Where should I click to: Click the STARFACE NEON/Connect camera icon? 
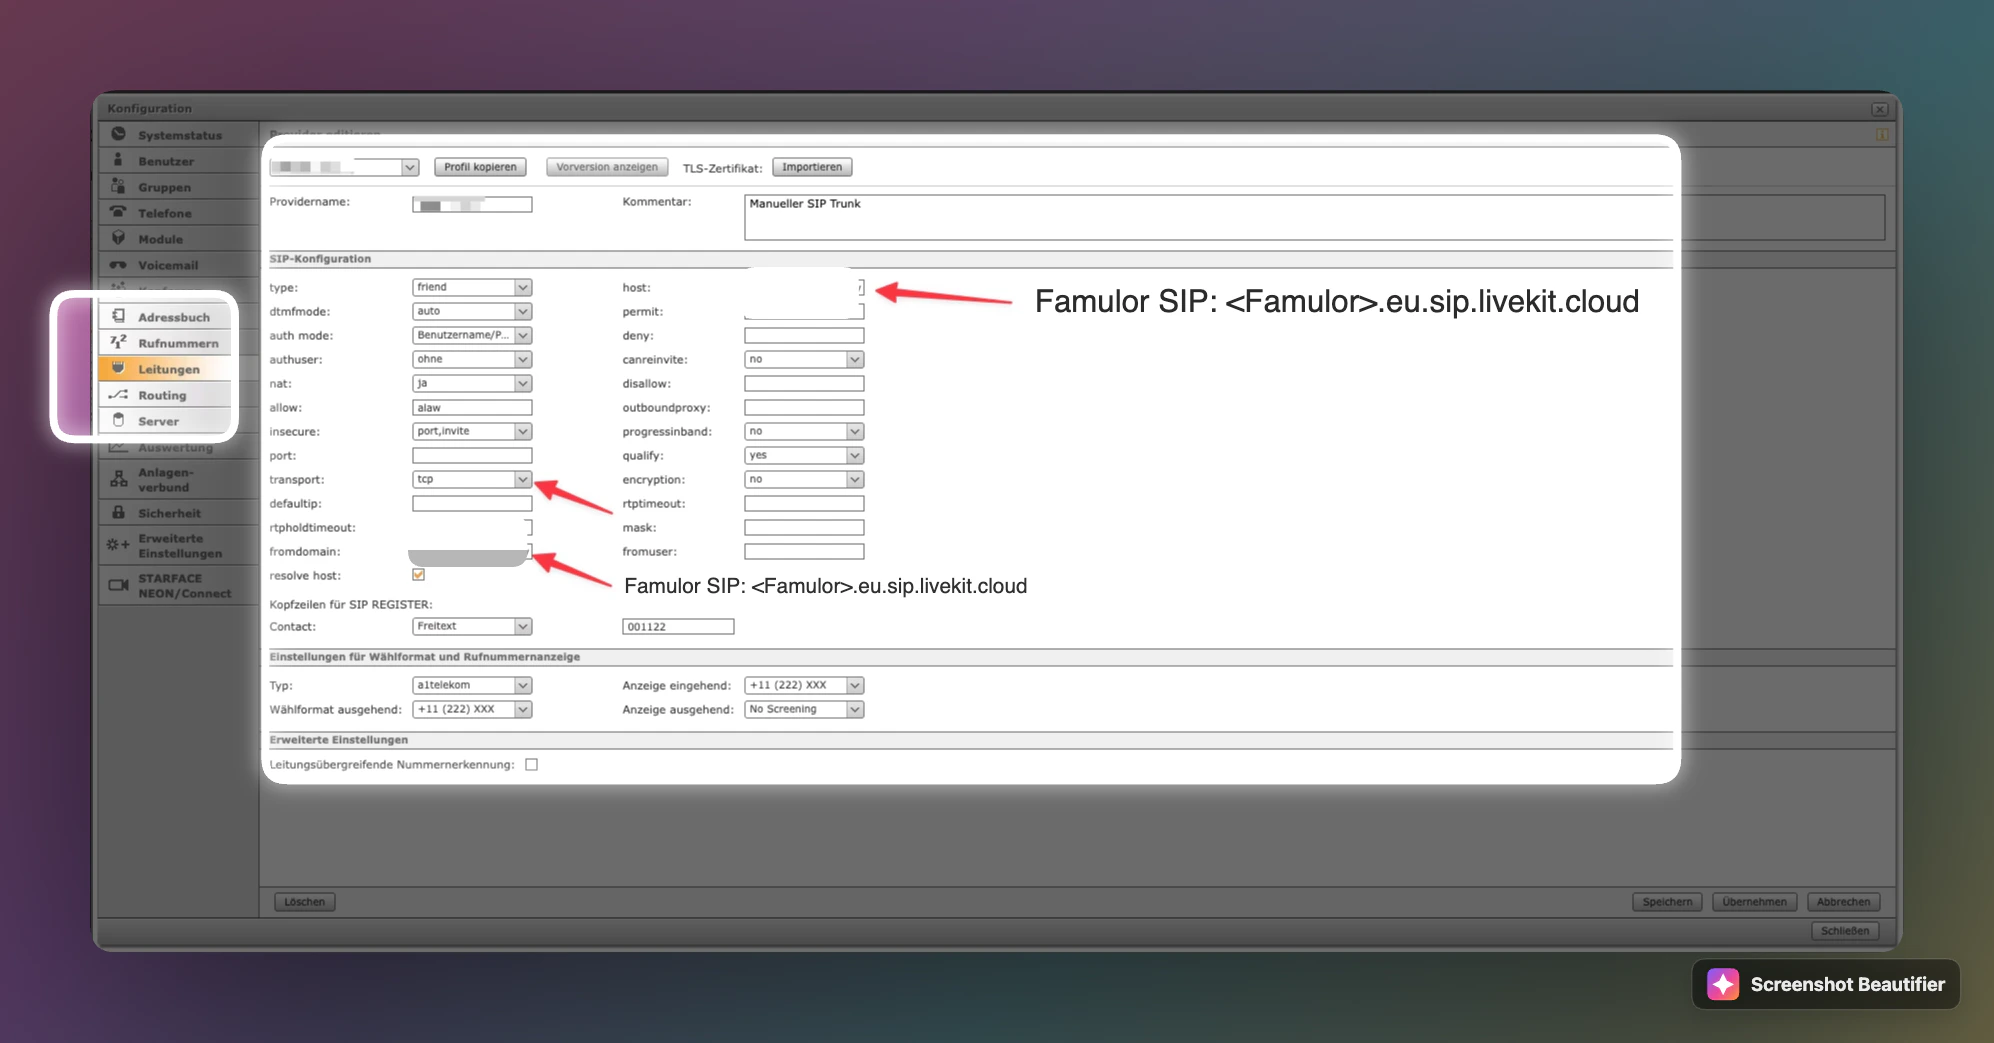tap(118, 585)
